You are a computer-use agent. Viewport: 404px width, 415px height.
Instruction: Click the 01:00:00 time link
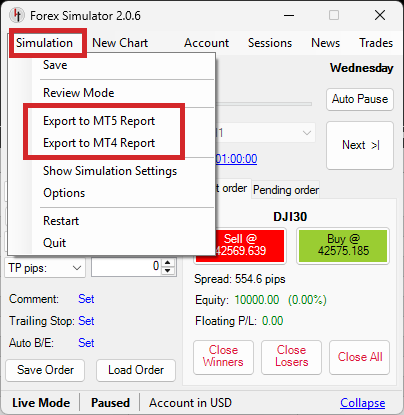[236, 159]
